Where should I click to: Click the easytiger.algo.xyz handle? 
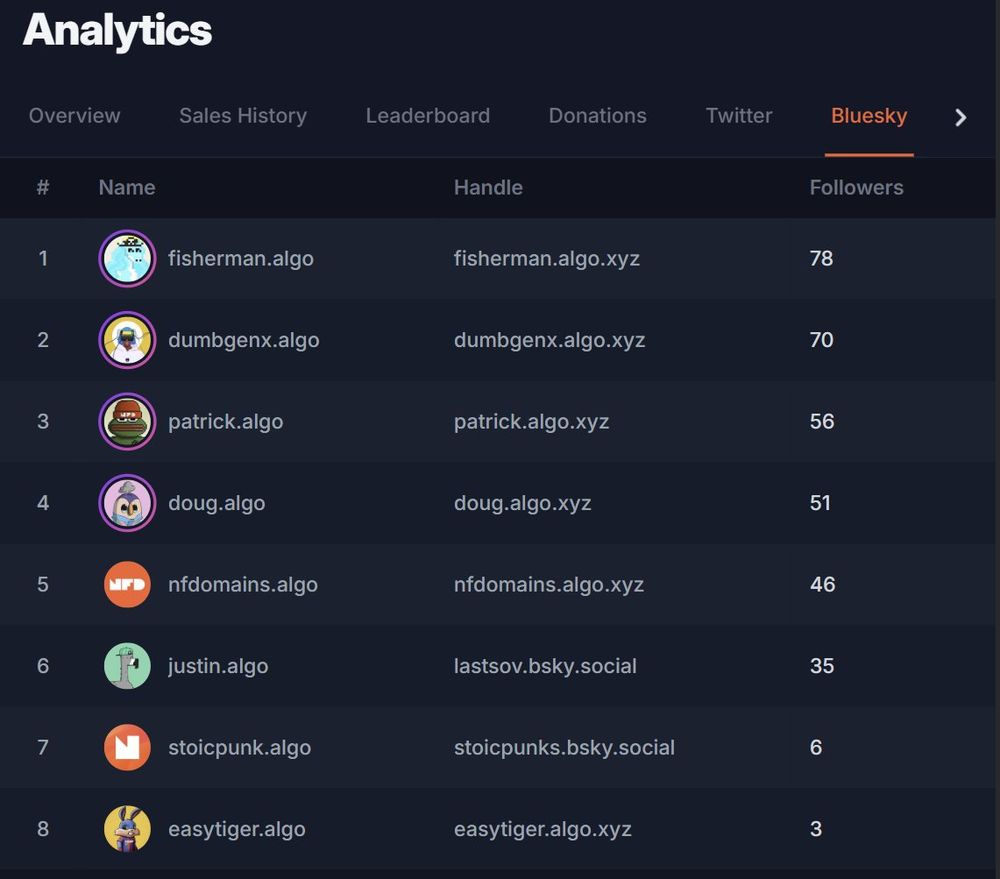click(x=543, y=829)
